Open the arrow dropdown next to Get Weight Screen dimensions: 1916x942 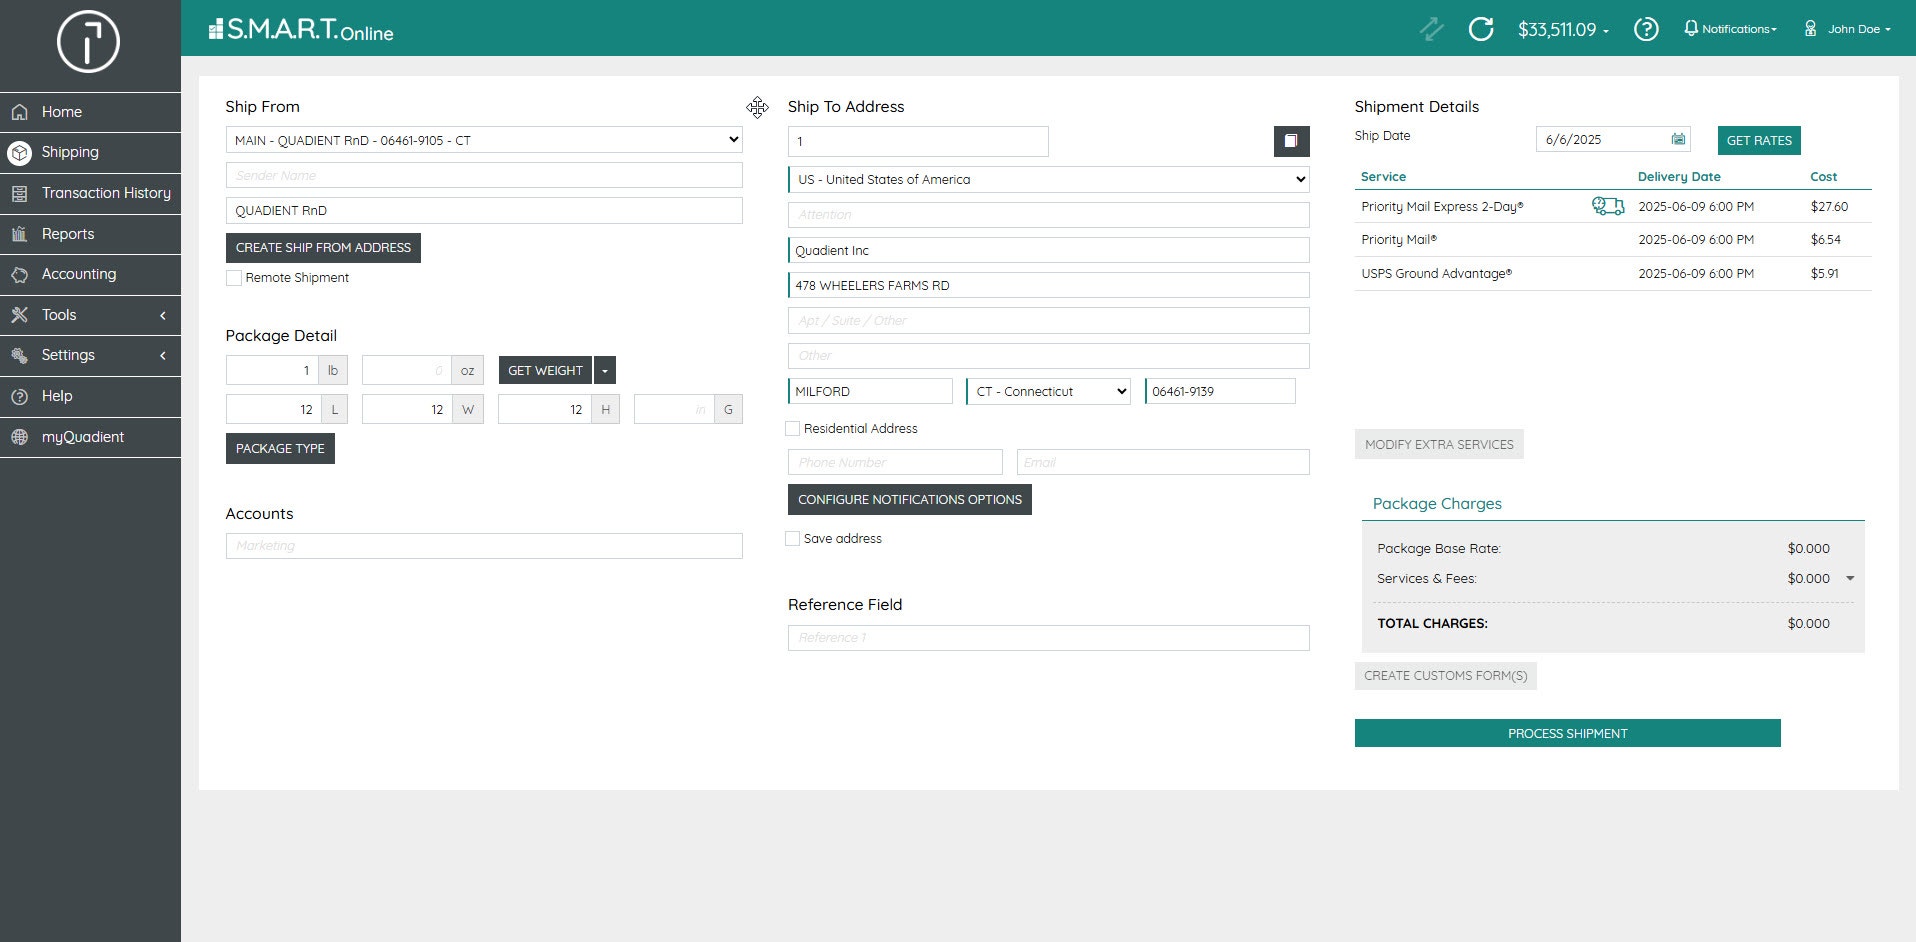point(605,371)
